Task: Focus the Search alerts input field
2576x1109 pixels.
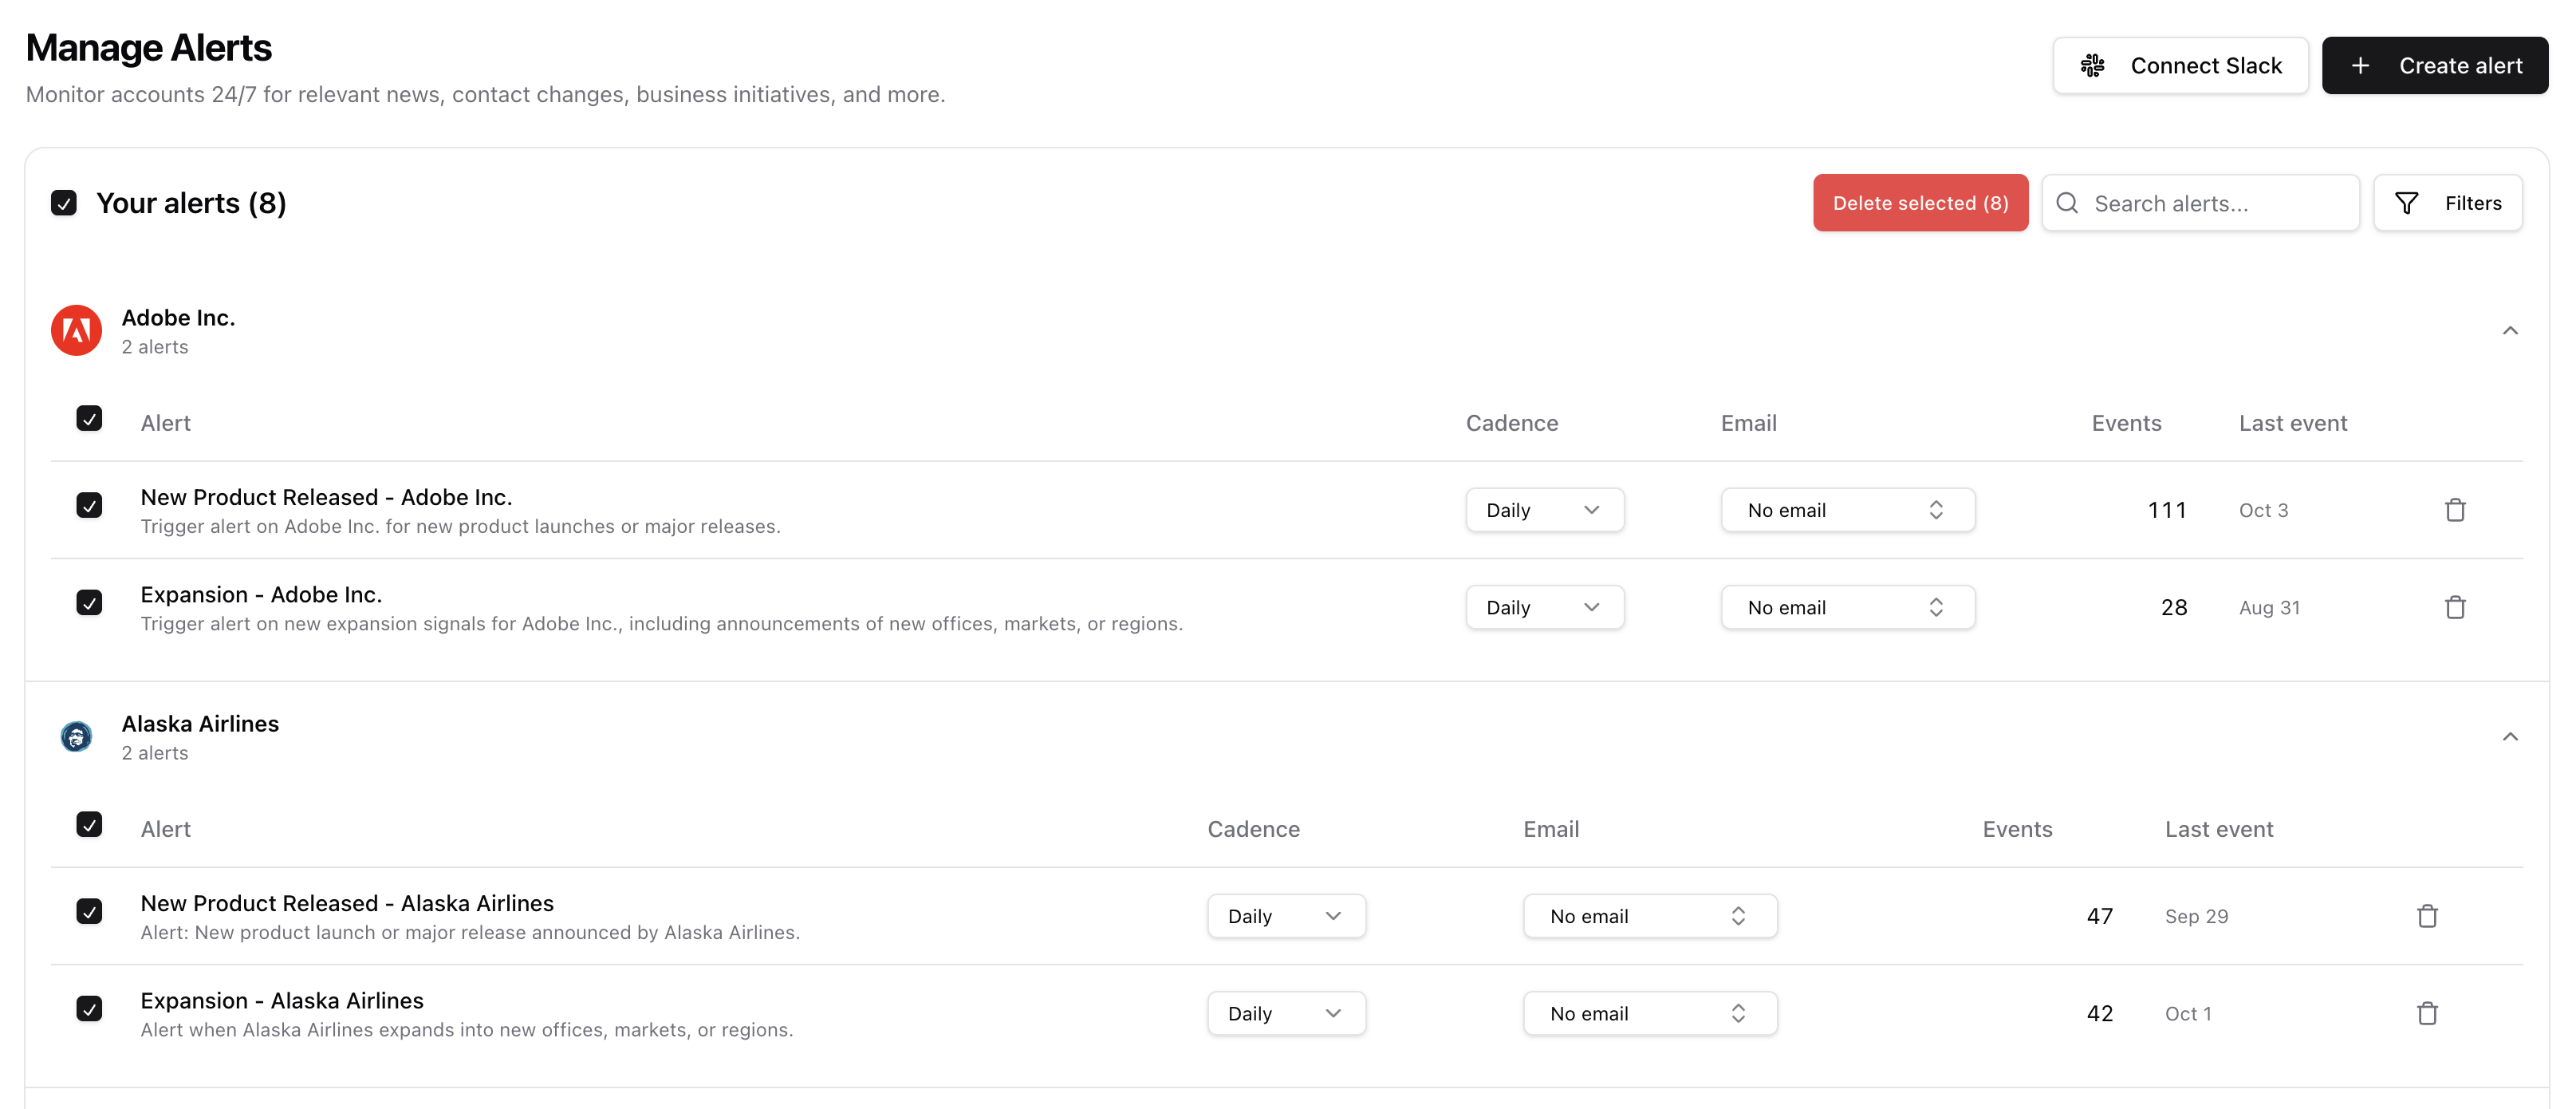Action: coord(2200,203)
